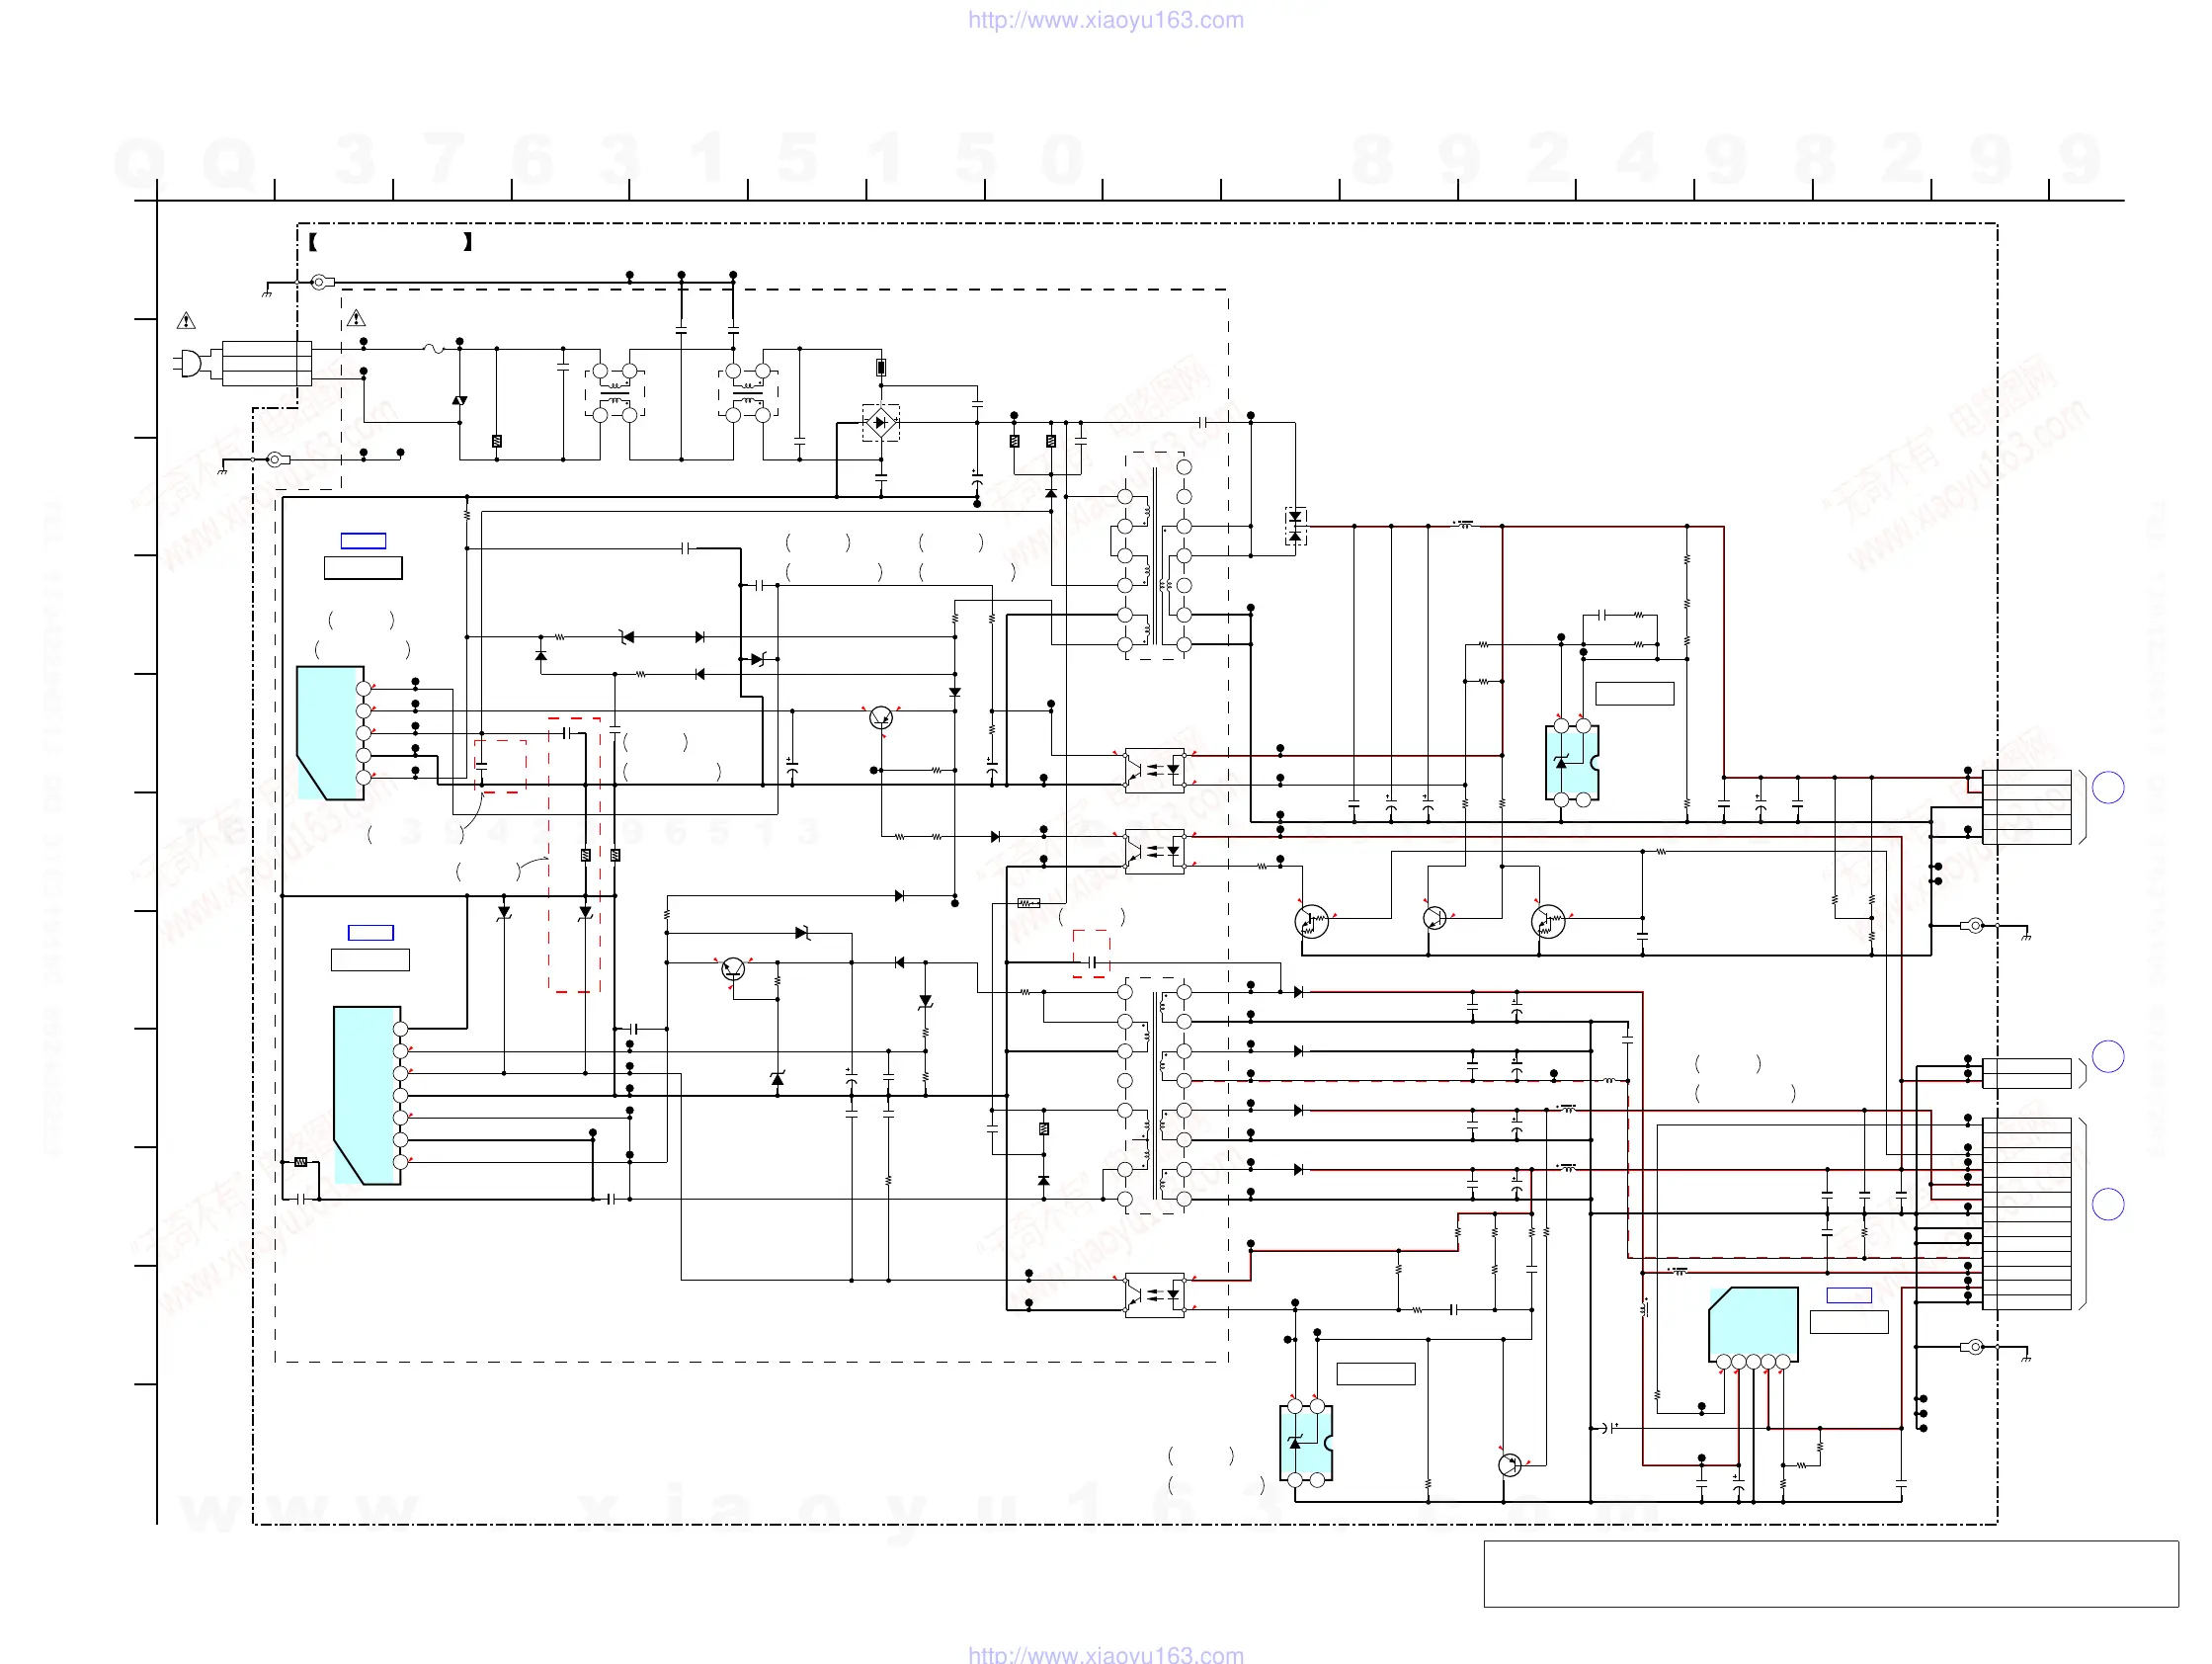Click the cyan shunt regulator in upper right
The width and height of the screenshot is (2212, 1664).
click(1571, 762)
